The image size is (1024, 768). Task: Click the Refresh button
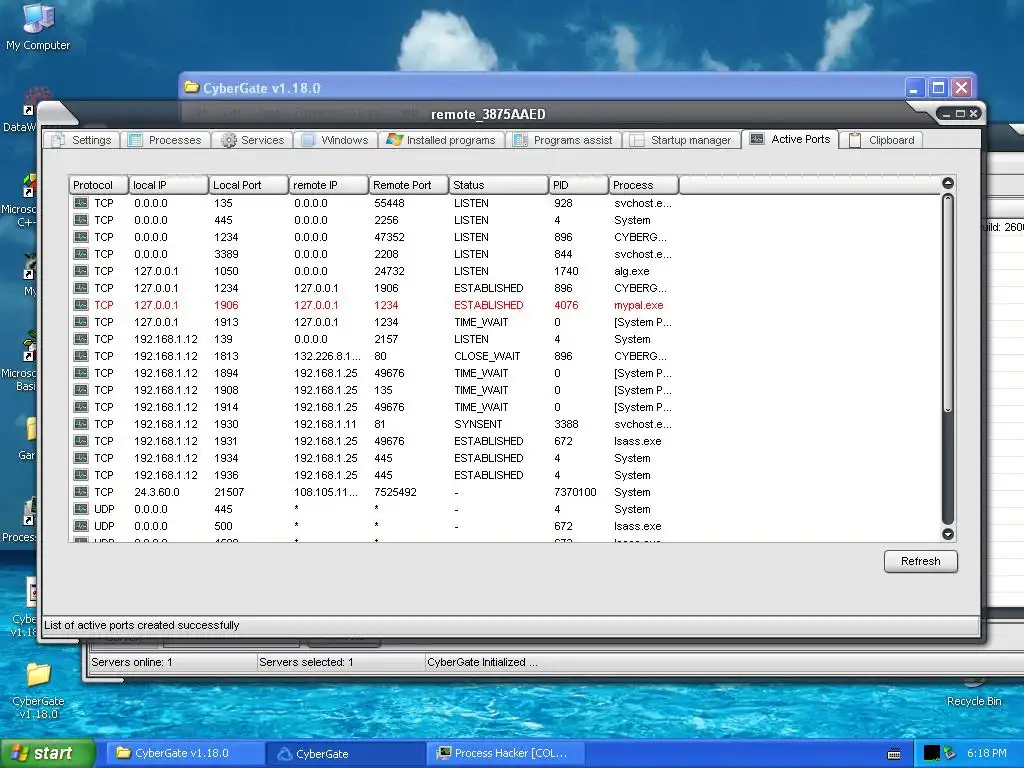(921, 561)
